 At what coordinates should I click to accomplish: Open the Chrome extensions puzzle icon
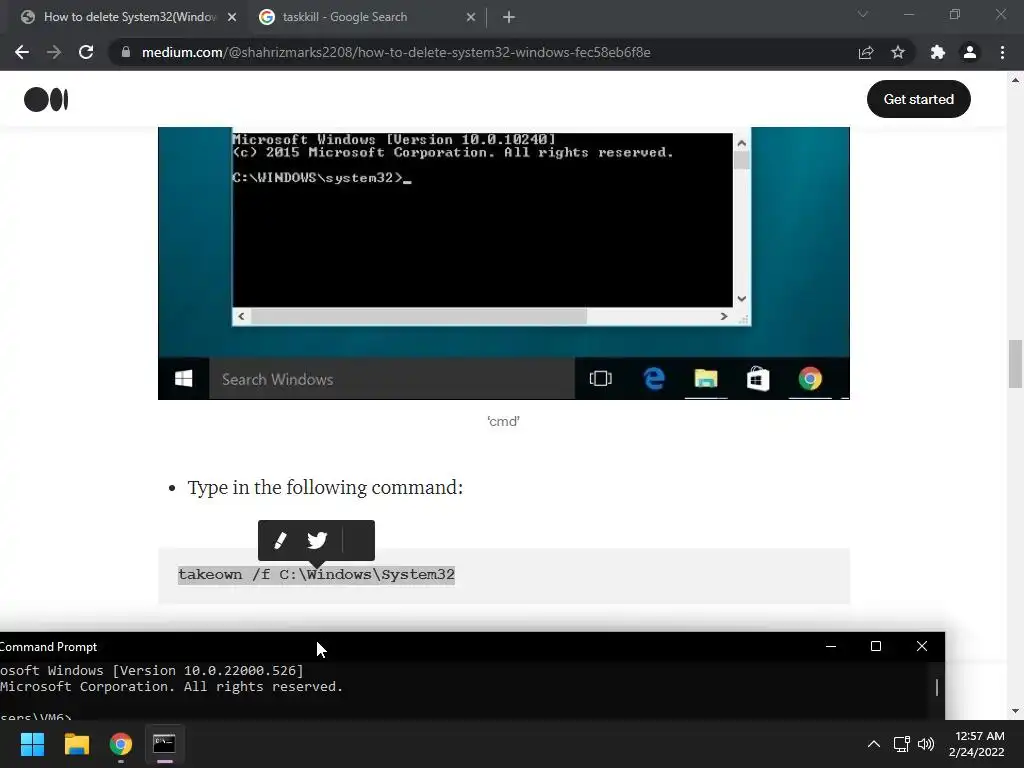point(938,52)
